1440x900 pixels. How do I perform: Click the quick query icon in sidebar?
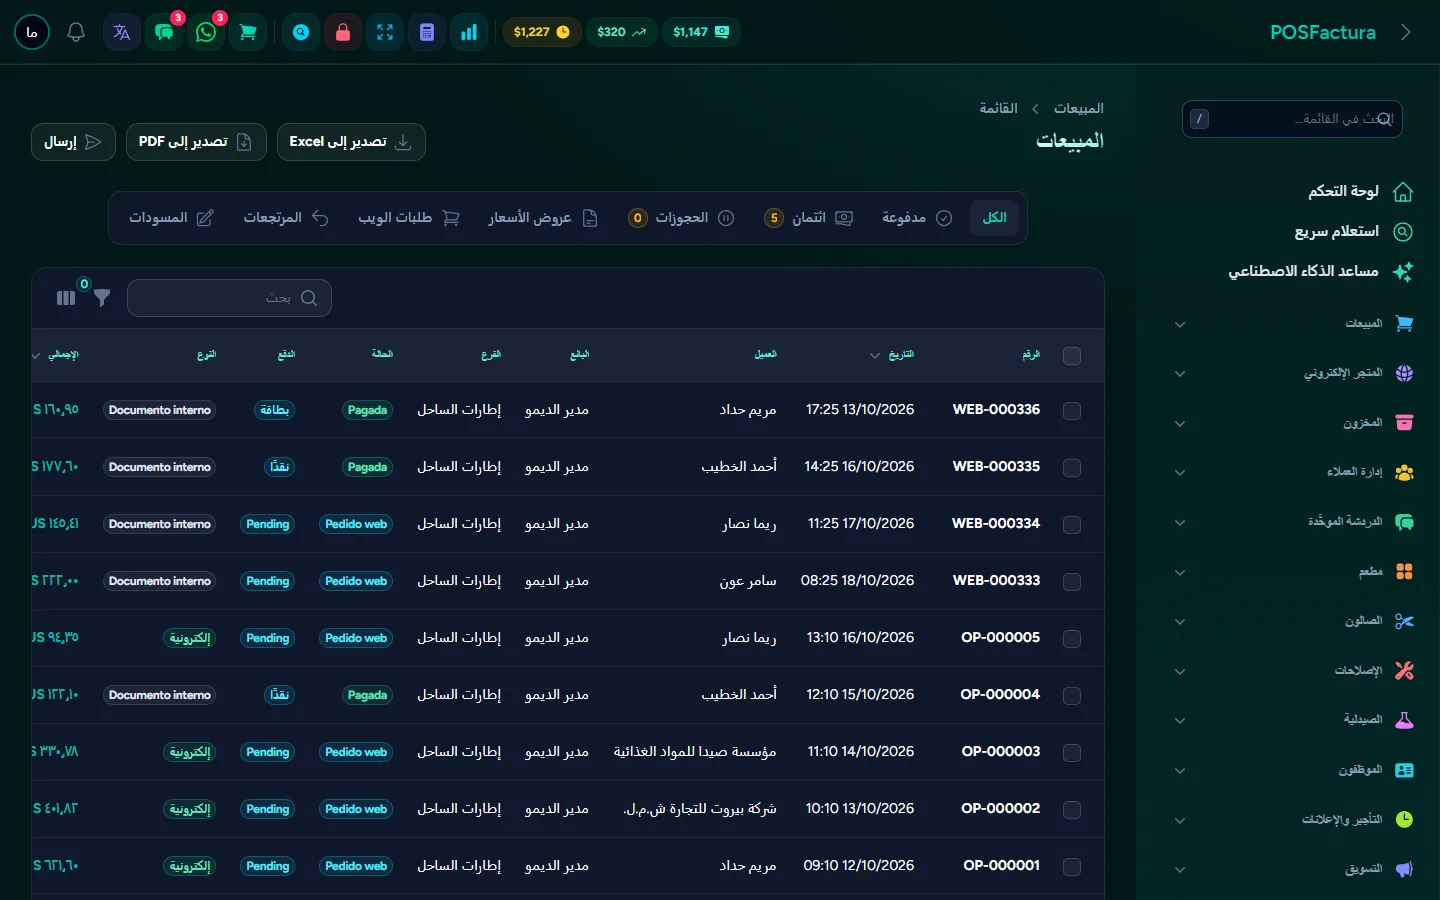1403,231
